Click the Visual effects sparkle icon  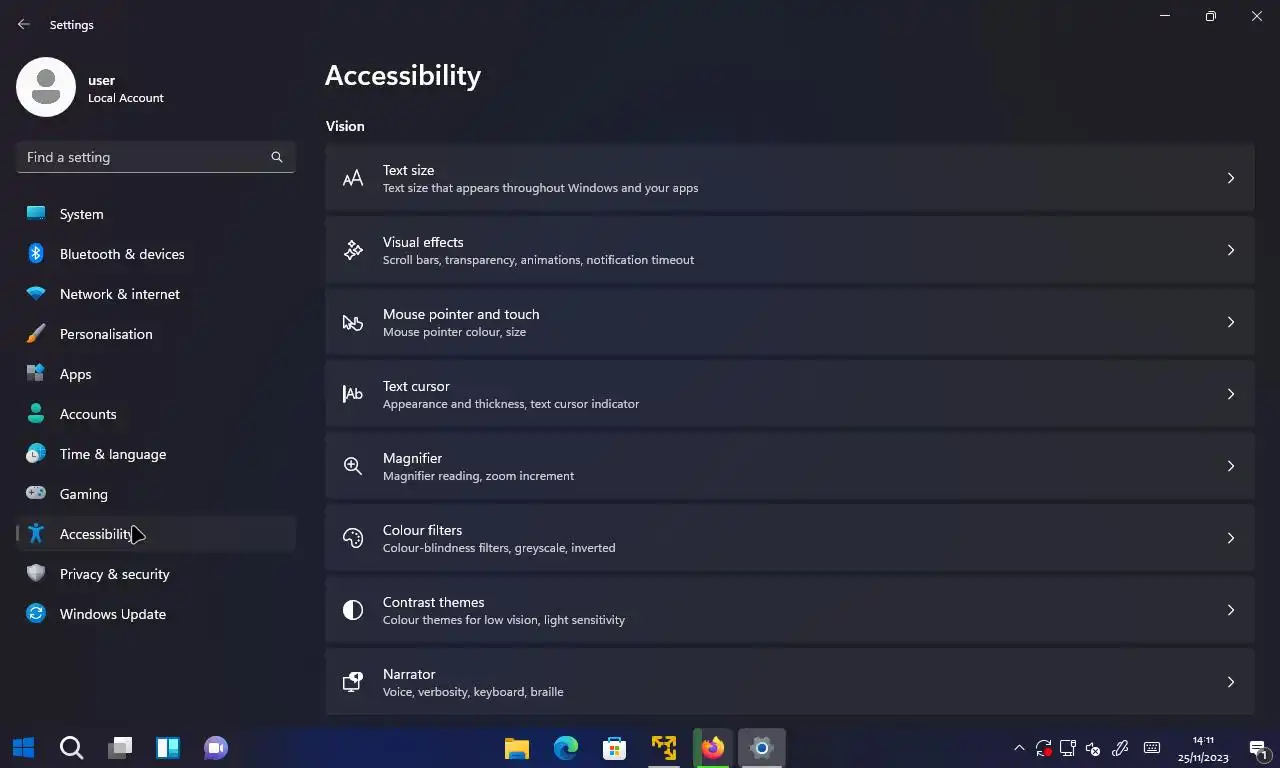click(353, 250)
